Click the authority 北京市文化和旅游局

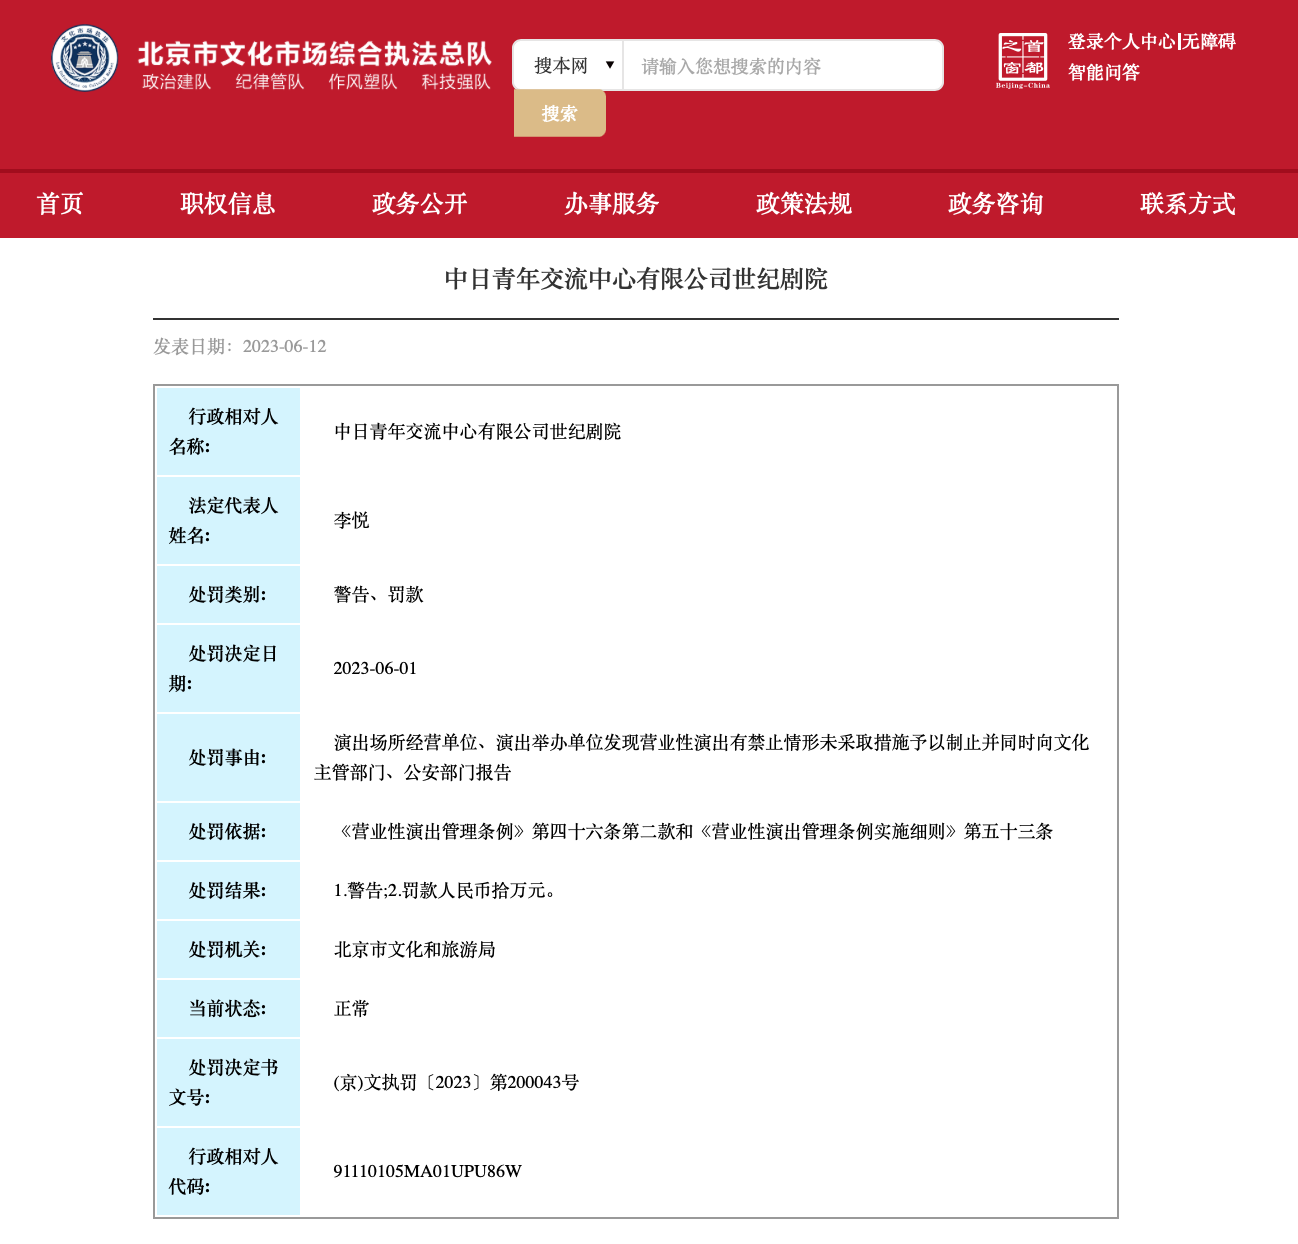pos(415,950)
